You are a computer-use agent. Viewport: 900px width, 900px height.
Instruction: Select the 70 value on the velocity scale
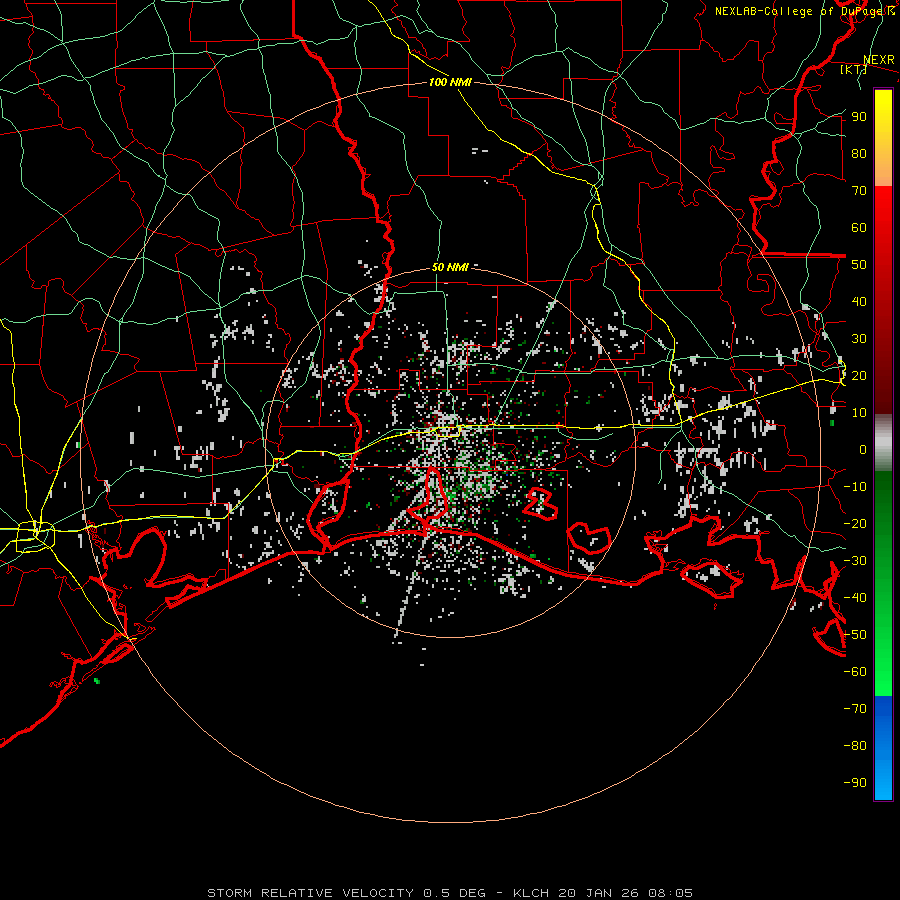859,191
